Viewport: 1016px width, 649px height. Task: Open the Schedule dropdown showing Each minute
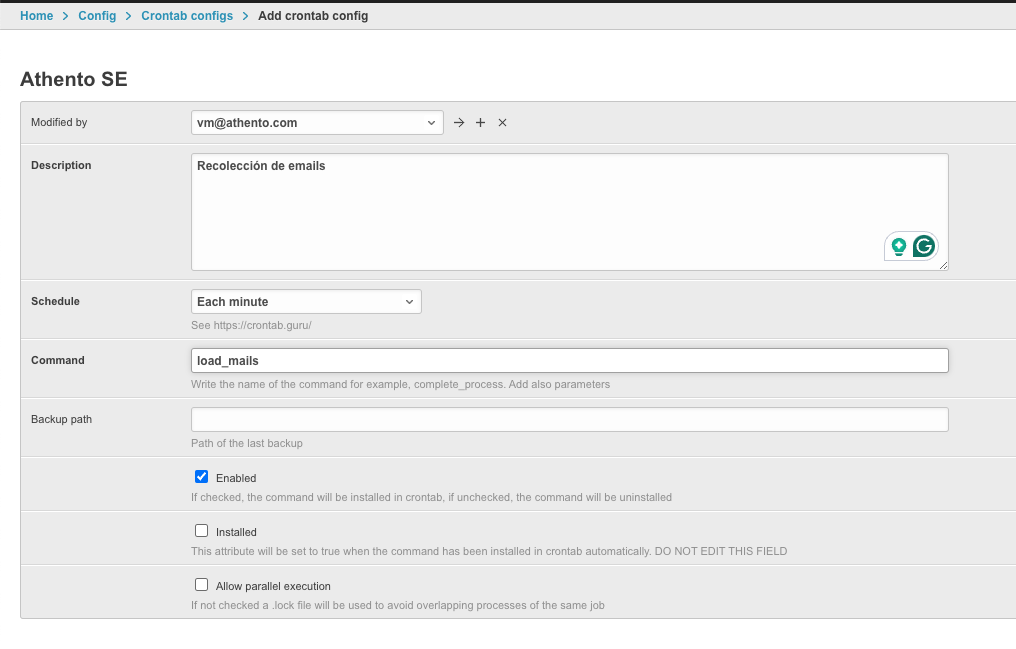tap(306, 301)
